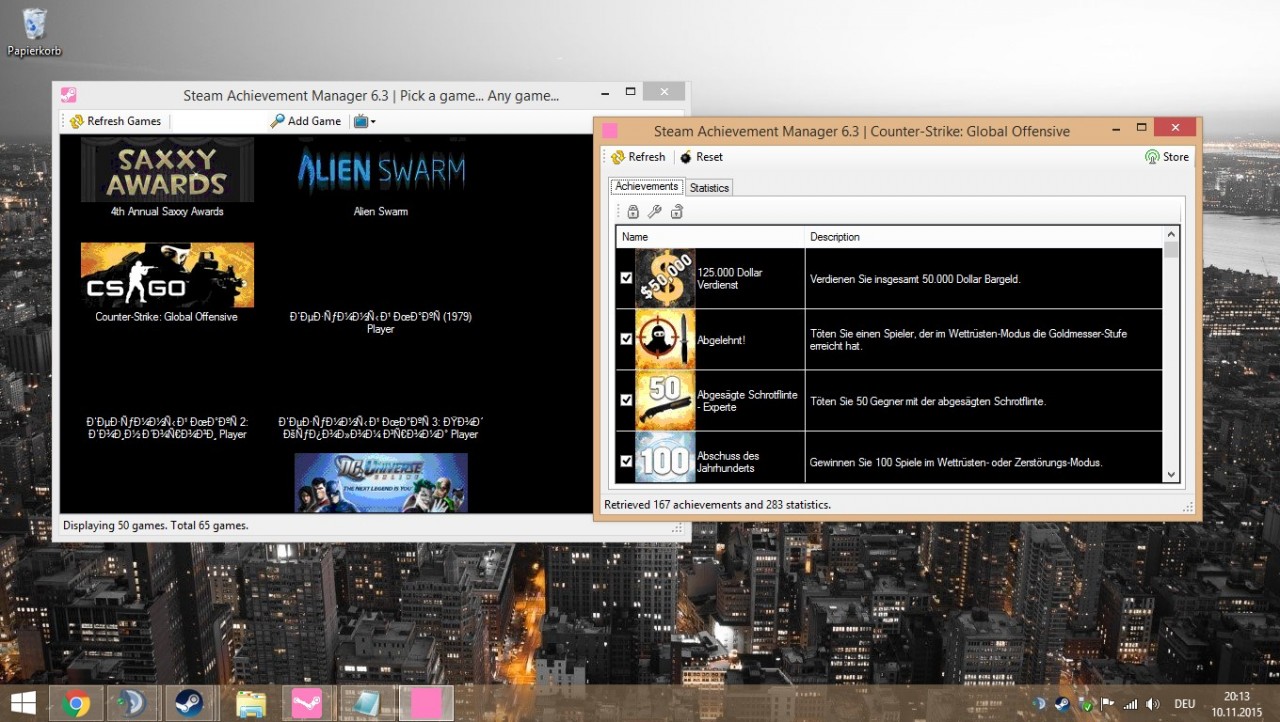1280x722 pixels.
Task: Click 'Retrieved 167 achievements and 283 statistics.' status text
Action: point(717,504)
